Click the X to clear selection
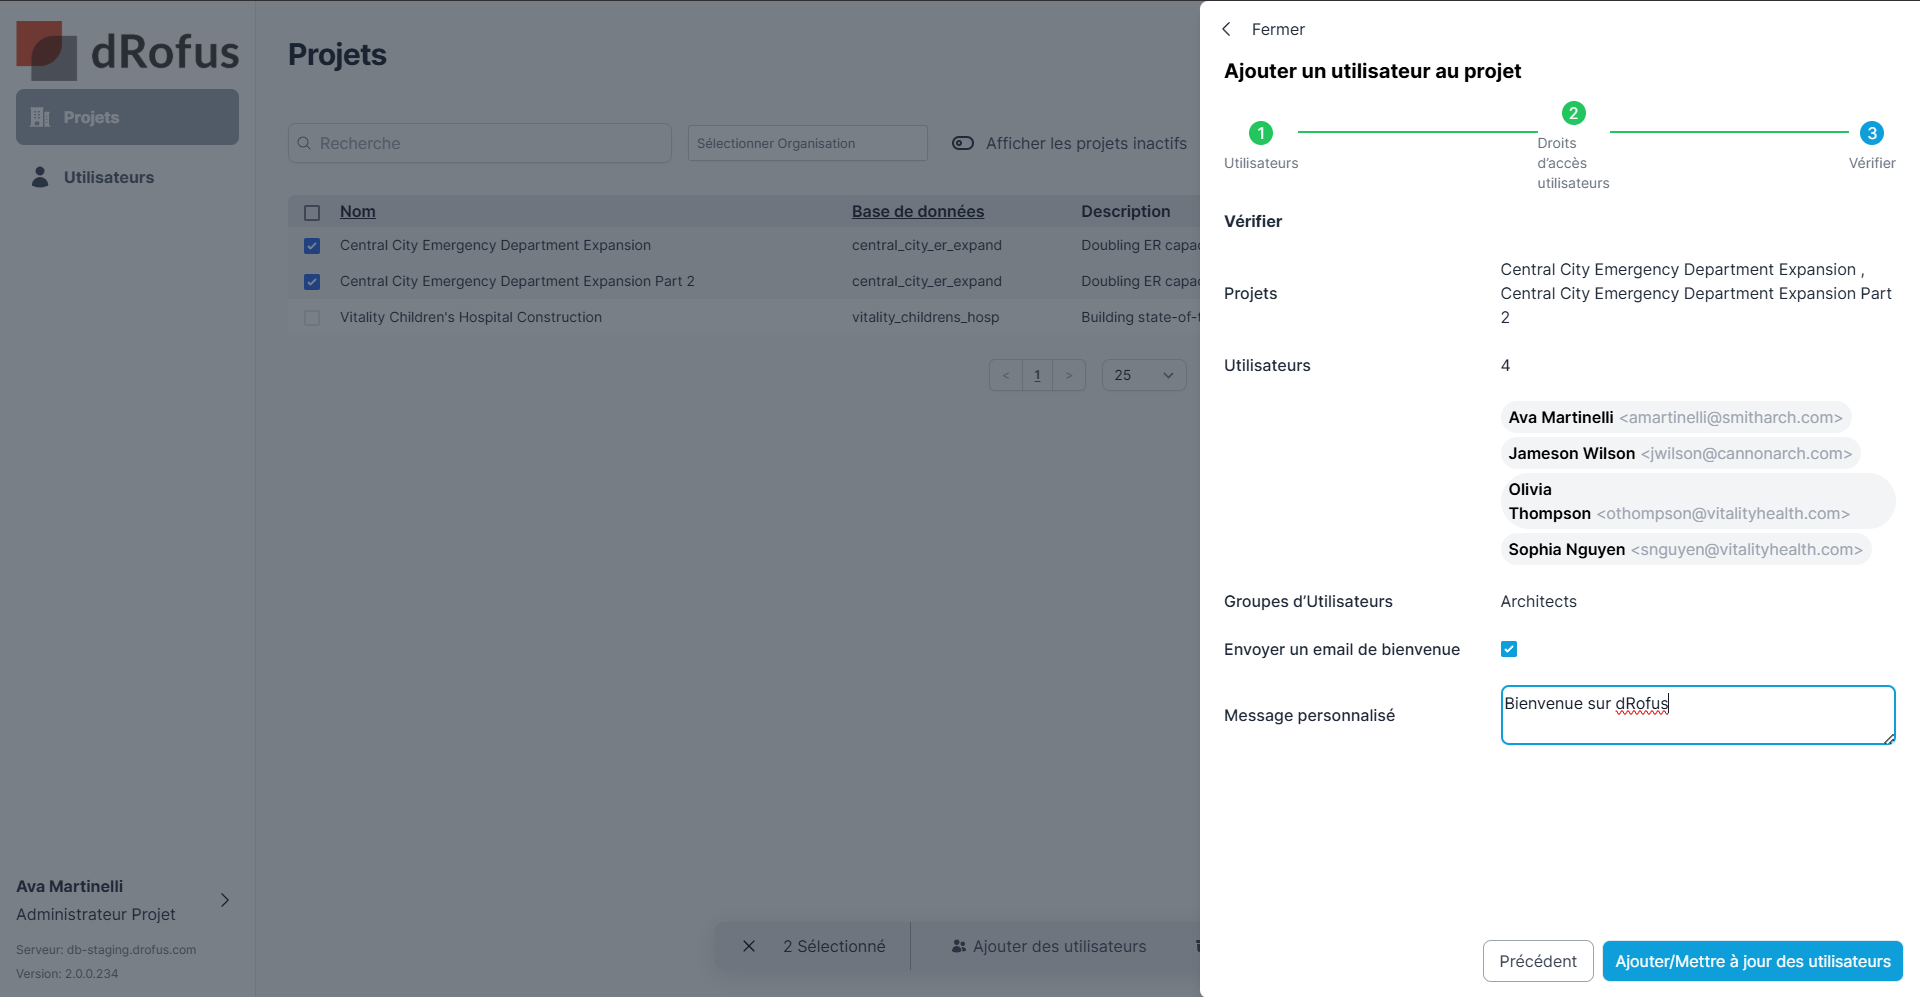Image resolution: width=1920 pixels, height=997 pixels. (749, 946)
